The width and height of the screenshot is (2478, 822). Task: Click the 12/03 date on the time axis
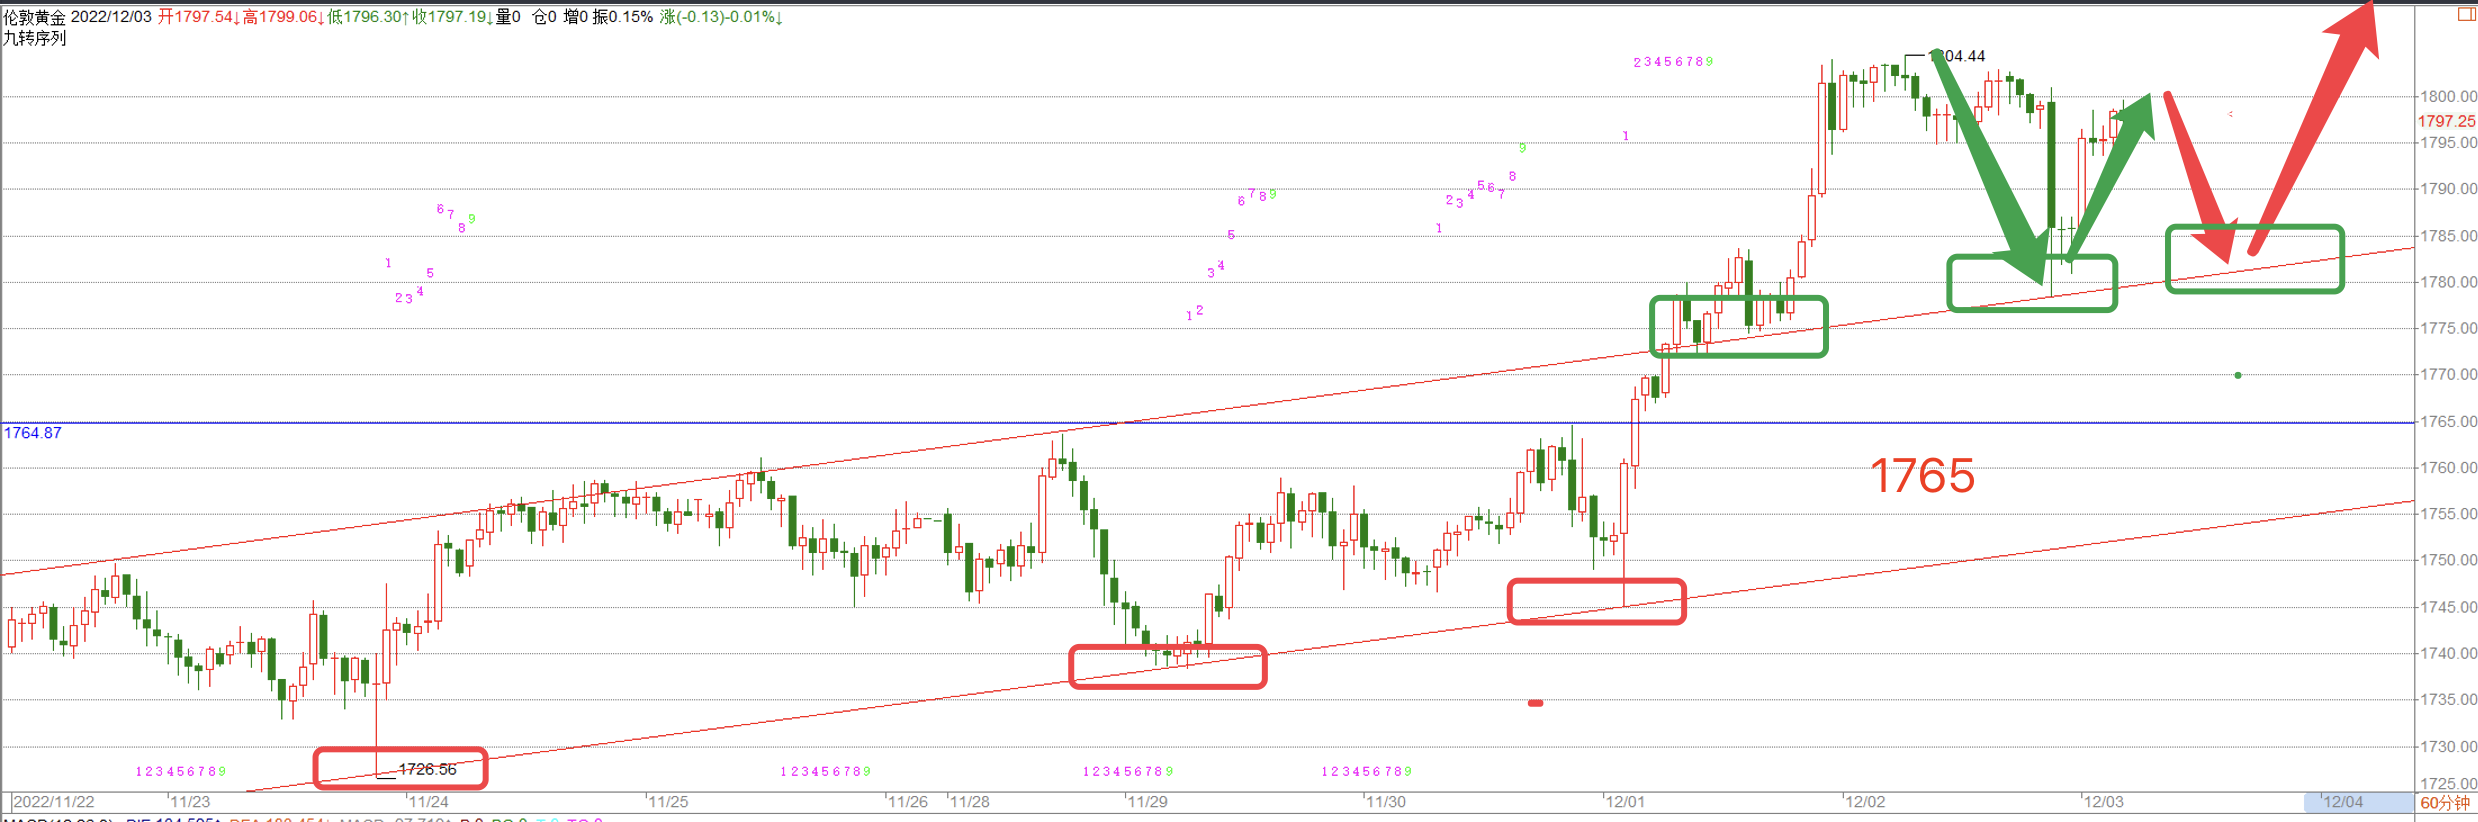point(2103,802)
